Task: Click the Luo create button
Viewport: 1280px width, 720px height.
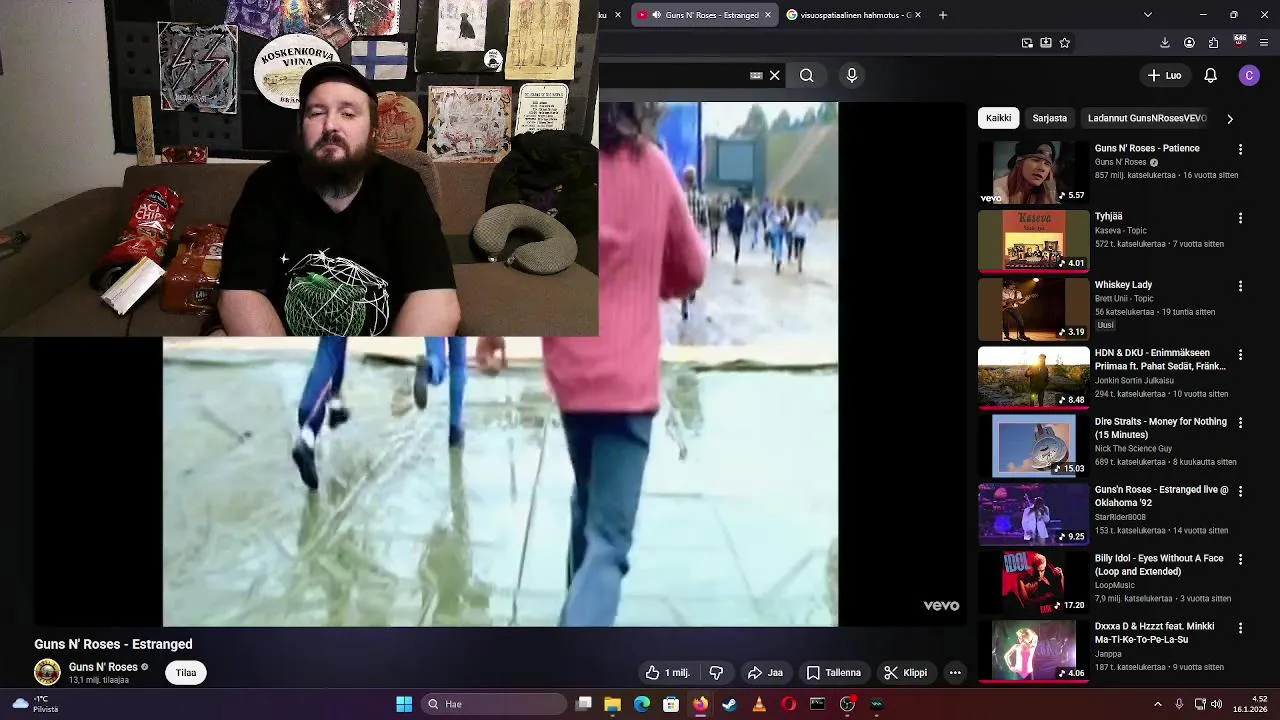Action: tap(1164, 75)
